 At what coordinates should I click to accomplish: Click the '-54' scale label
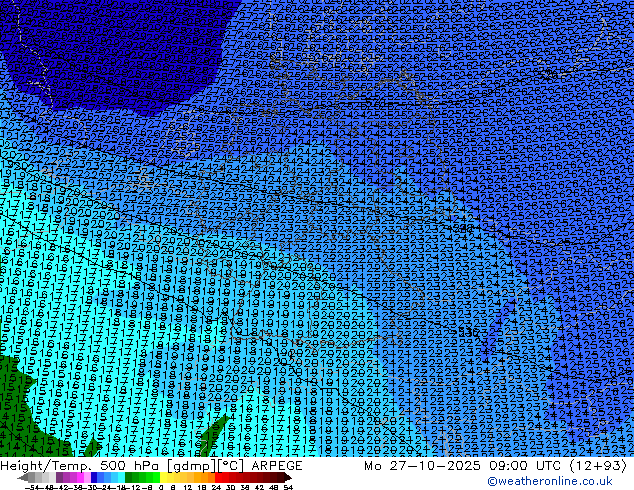(x=32, y=487)
